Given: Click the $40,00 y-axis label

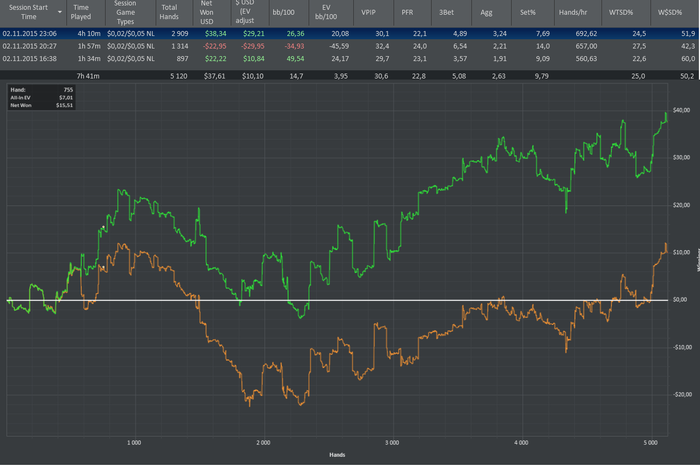Looking at the screenshot, I should point(681,110).
